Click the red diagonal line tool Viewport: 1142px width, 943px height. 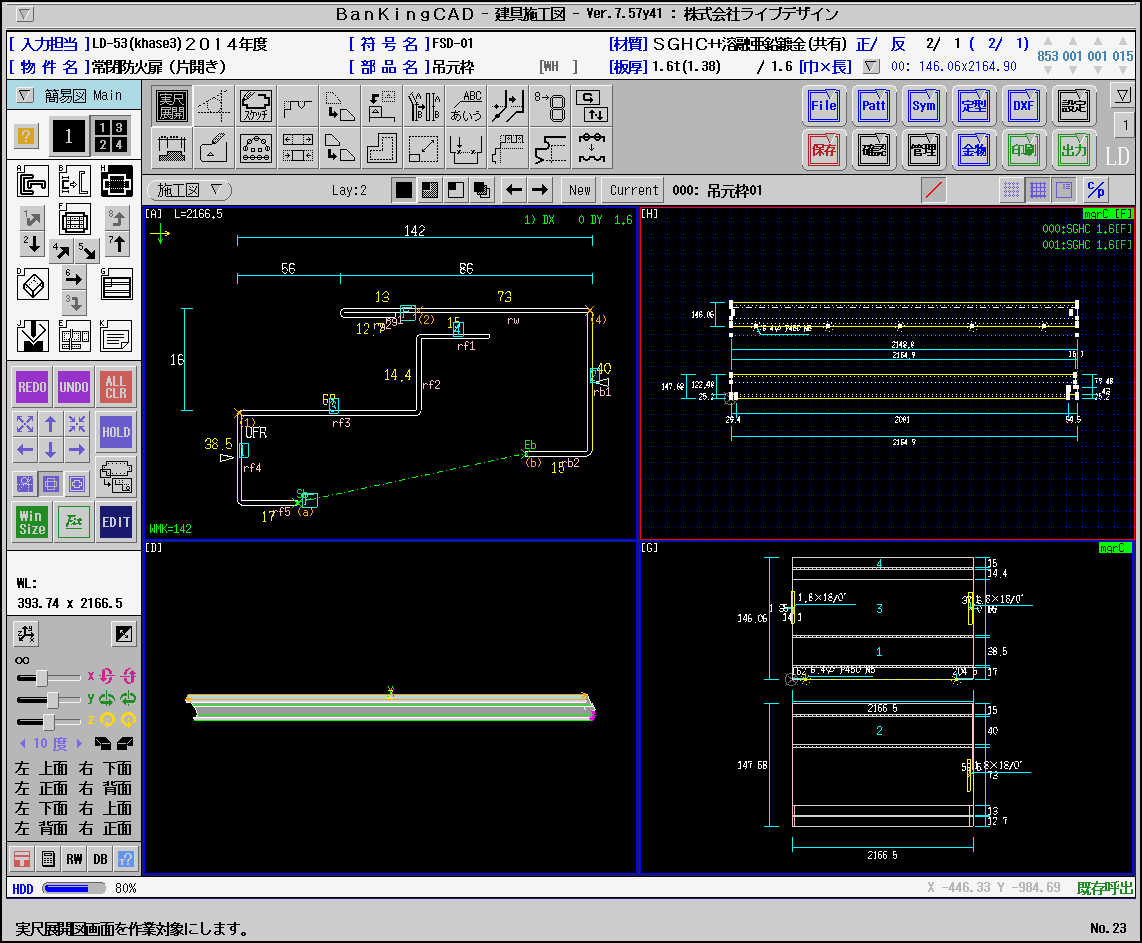coord(934,190)
